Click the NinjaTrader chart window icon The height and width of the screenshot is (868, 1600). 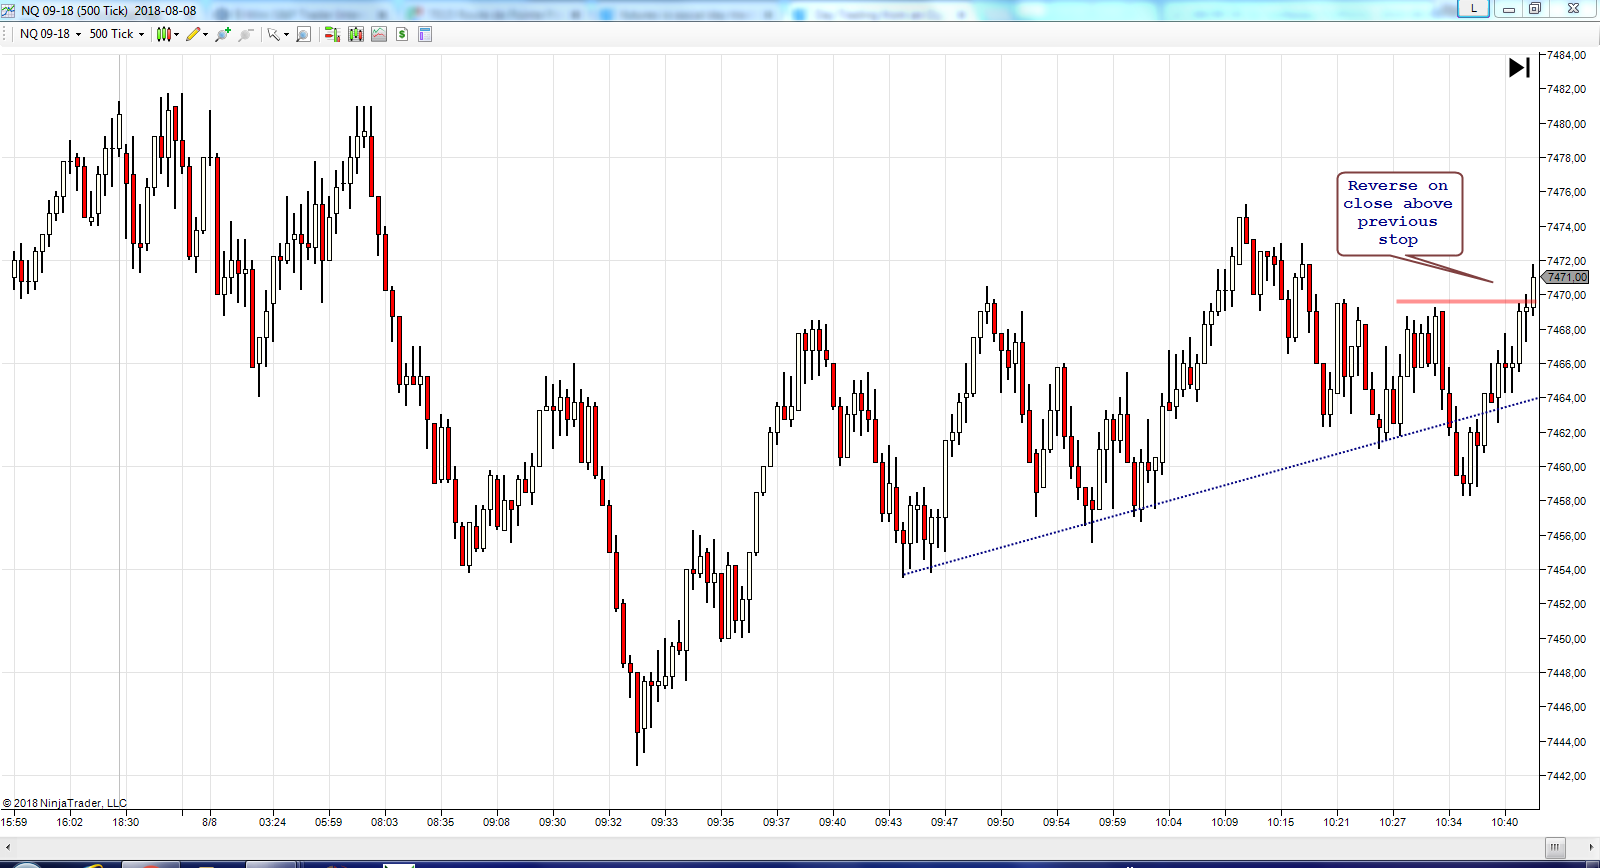pos(8,10)
